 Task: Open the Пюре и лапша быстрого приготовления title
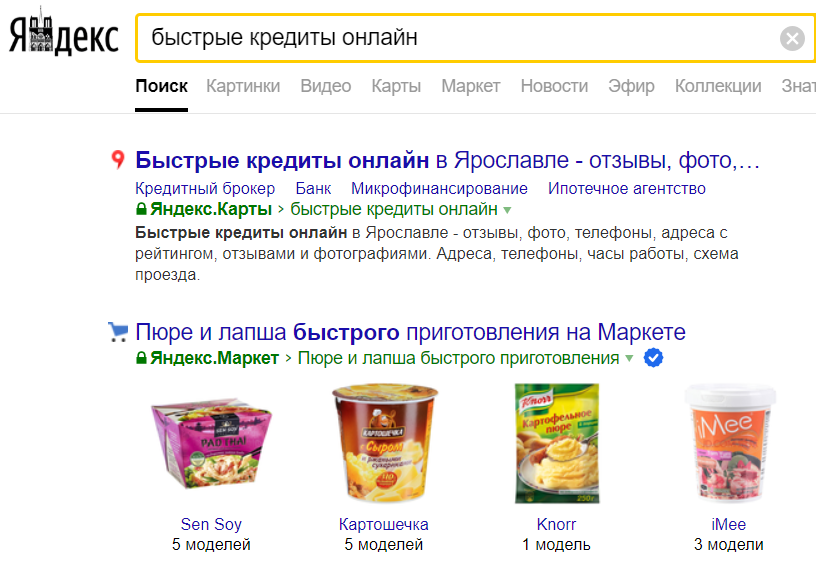(410, 332)
